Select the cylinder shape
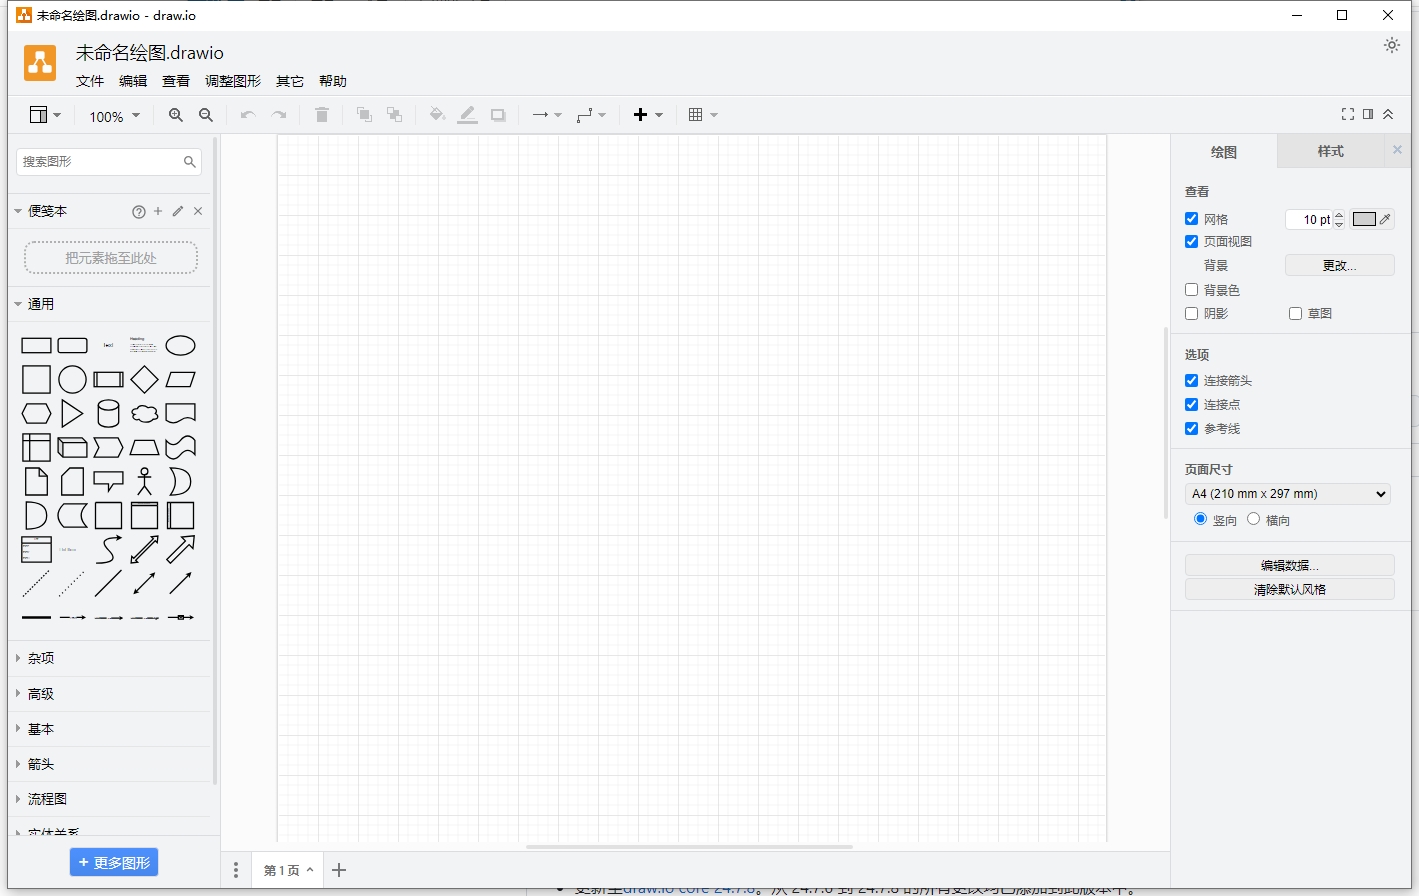Viewport: 1419px width, 896px height. coord(108,414)
